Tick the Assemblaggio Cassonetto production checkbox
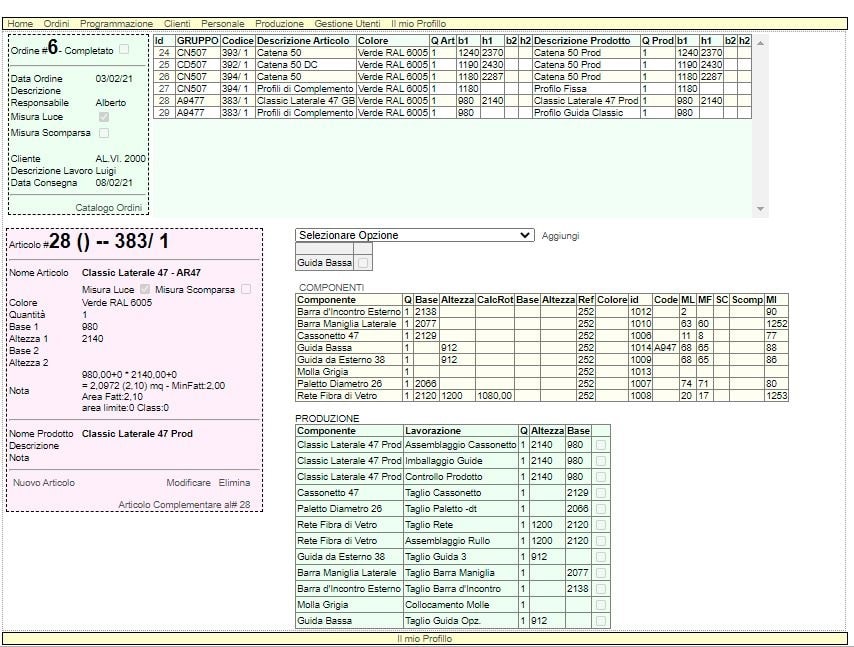Viewport: 854px width, 647px height. [x=601, y=445]
